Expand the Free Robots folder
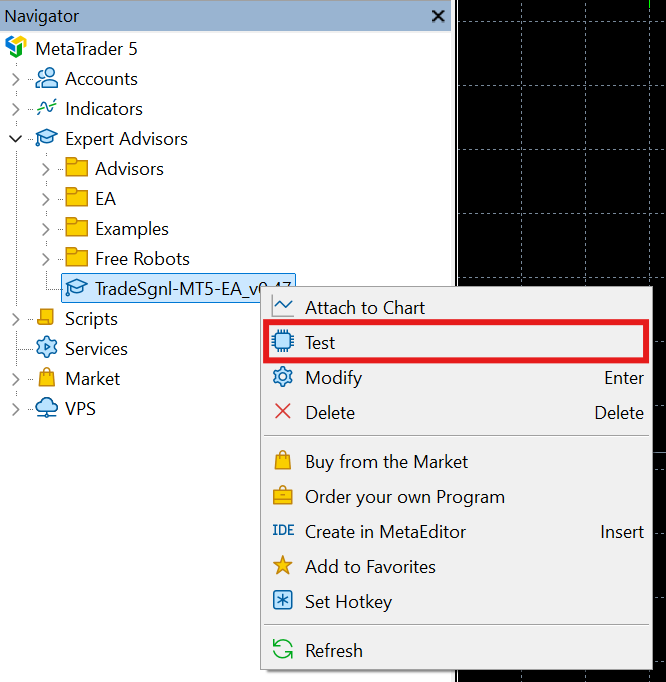666x682 pixels. pyautogui.click(x=46, y=259)
